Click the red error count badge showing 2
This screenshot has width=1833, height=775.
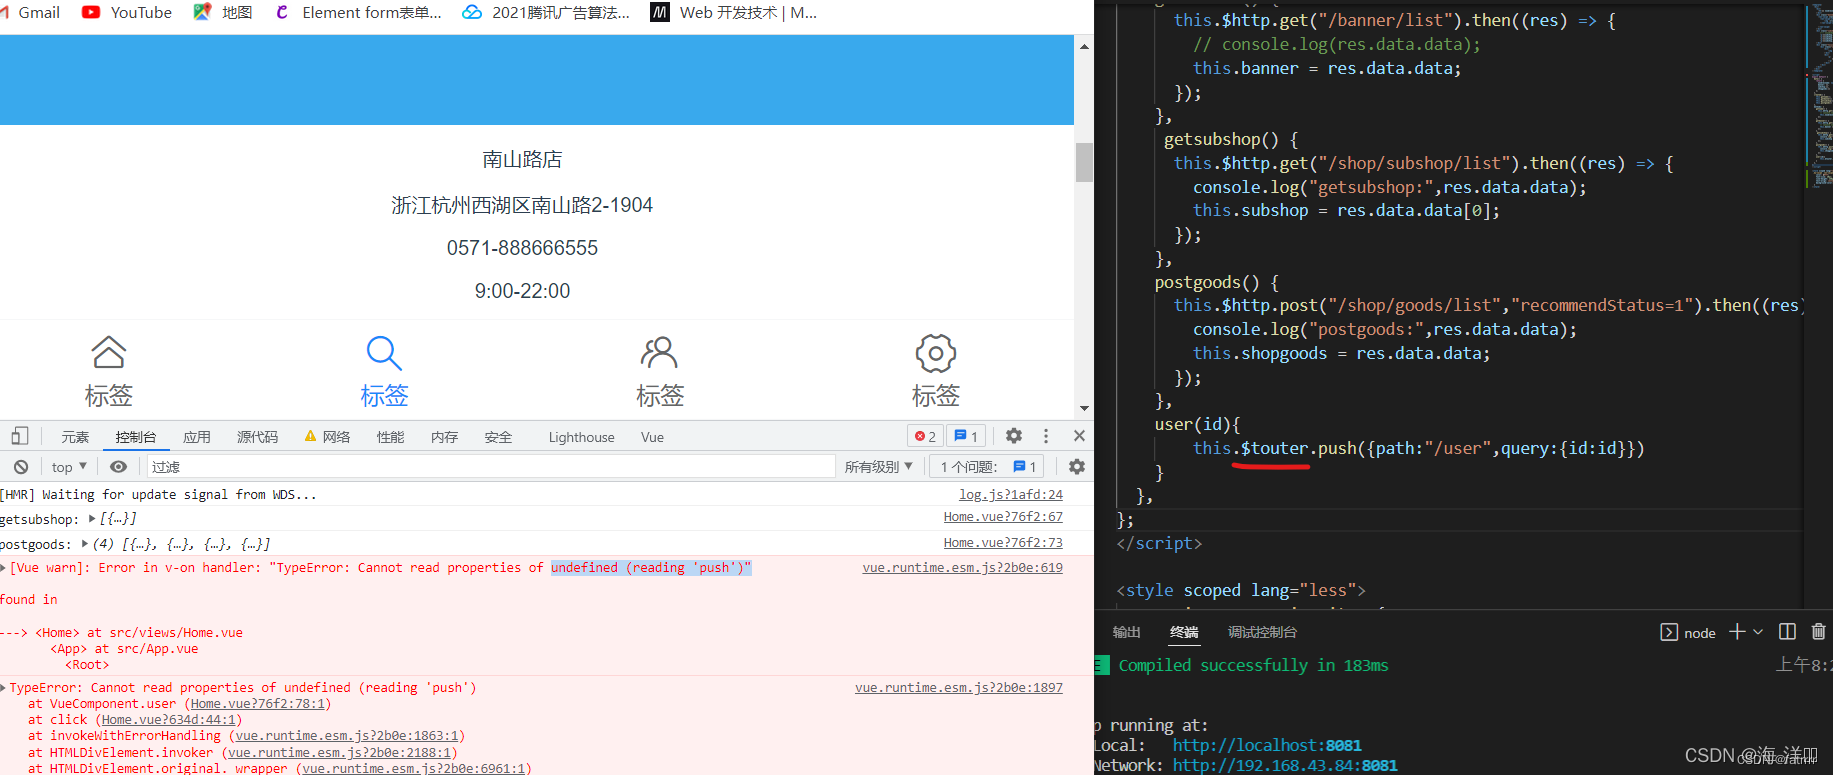point(925,436)
